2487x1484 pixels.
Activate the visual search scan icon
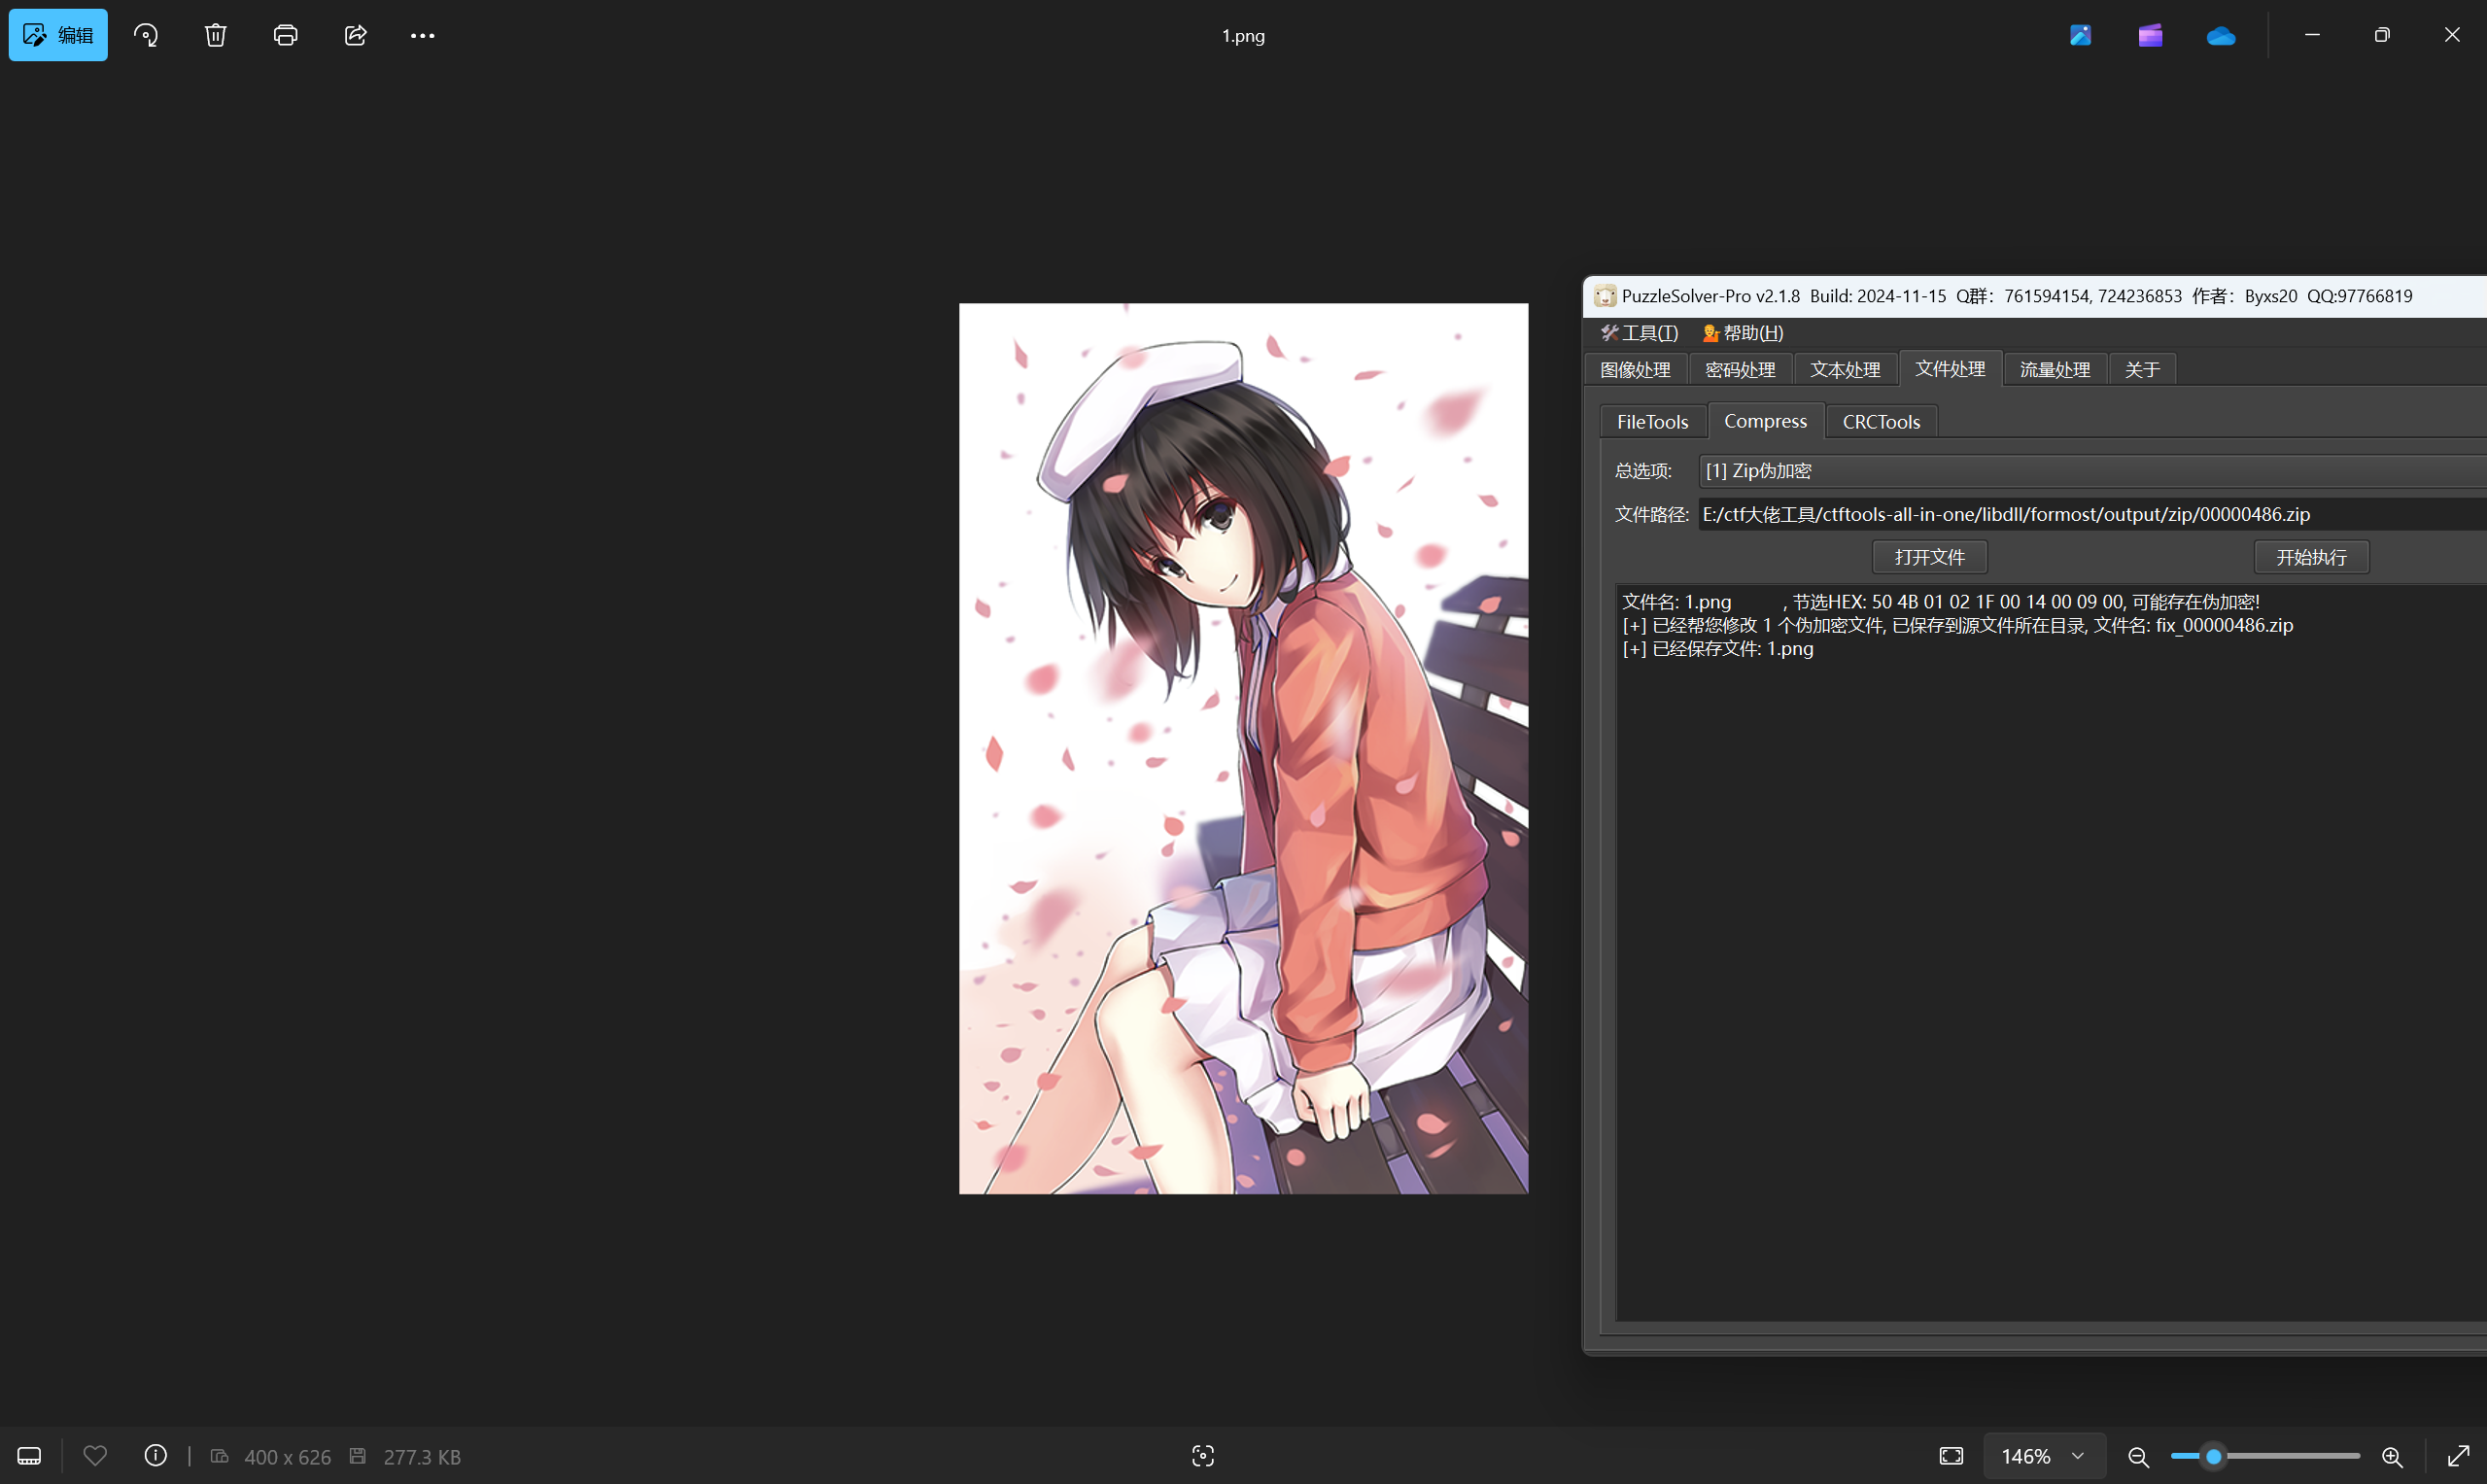click(x=1203, y=1456)
